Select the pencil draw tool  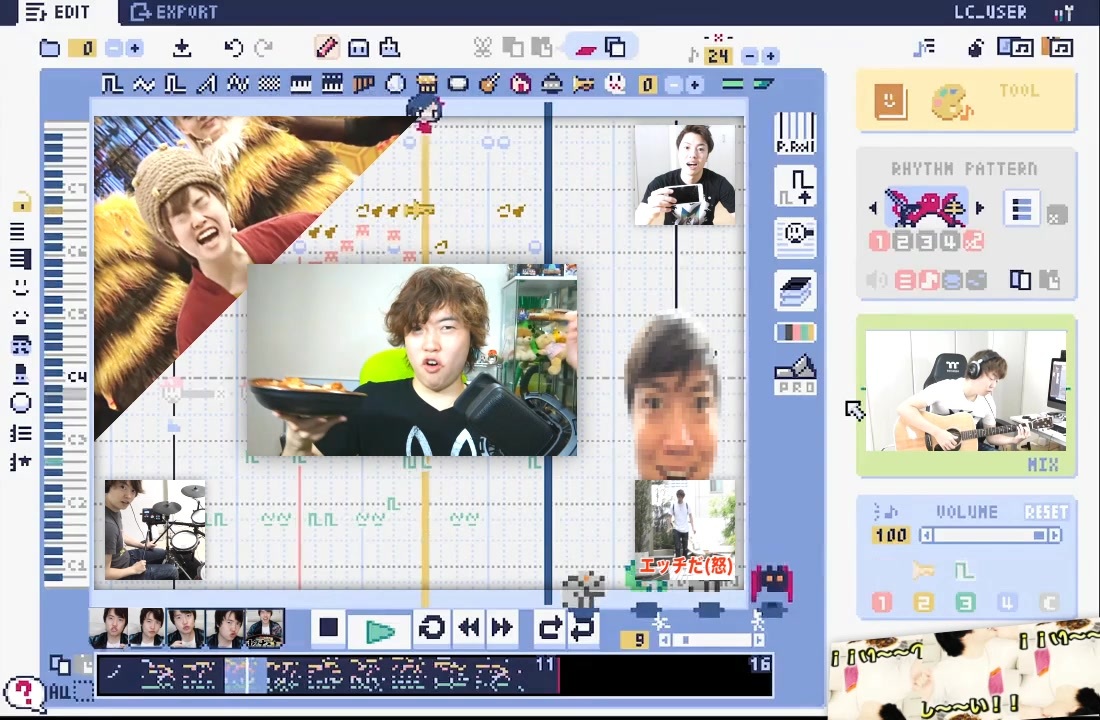(x=326, y=47)
